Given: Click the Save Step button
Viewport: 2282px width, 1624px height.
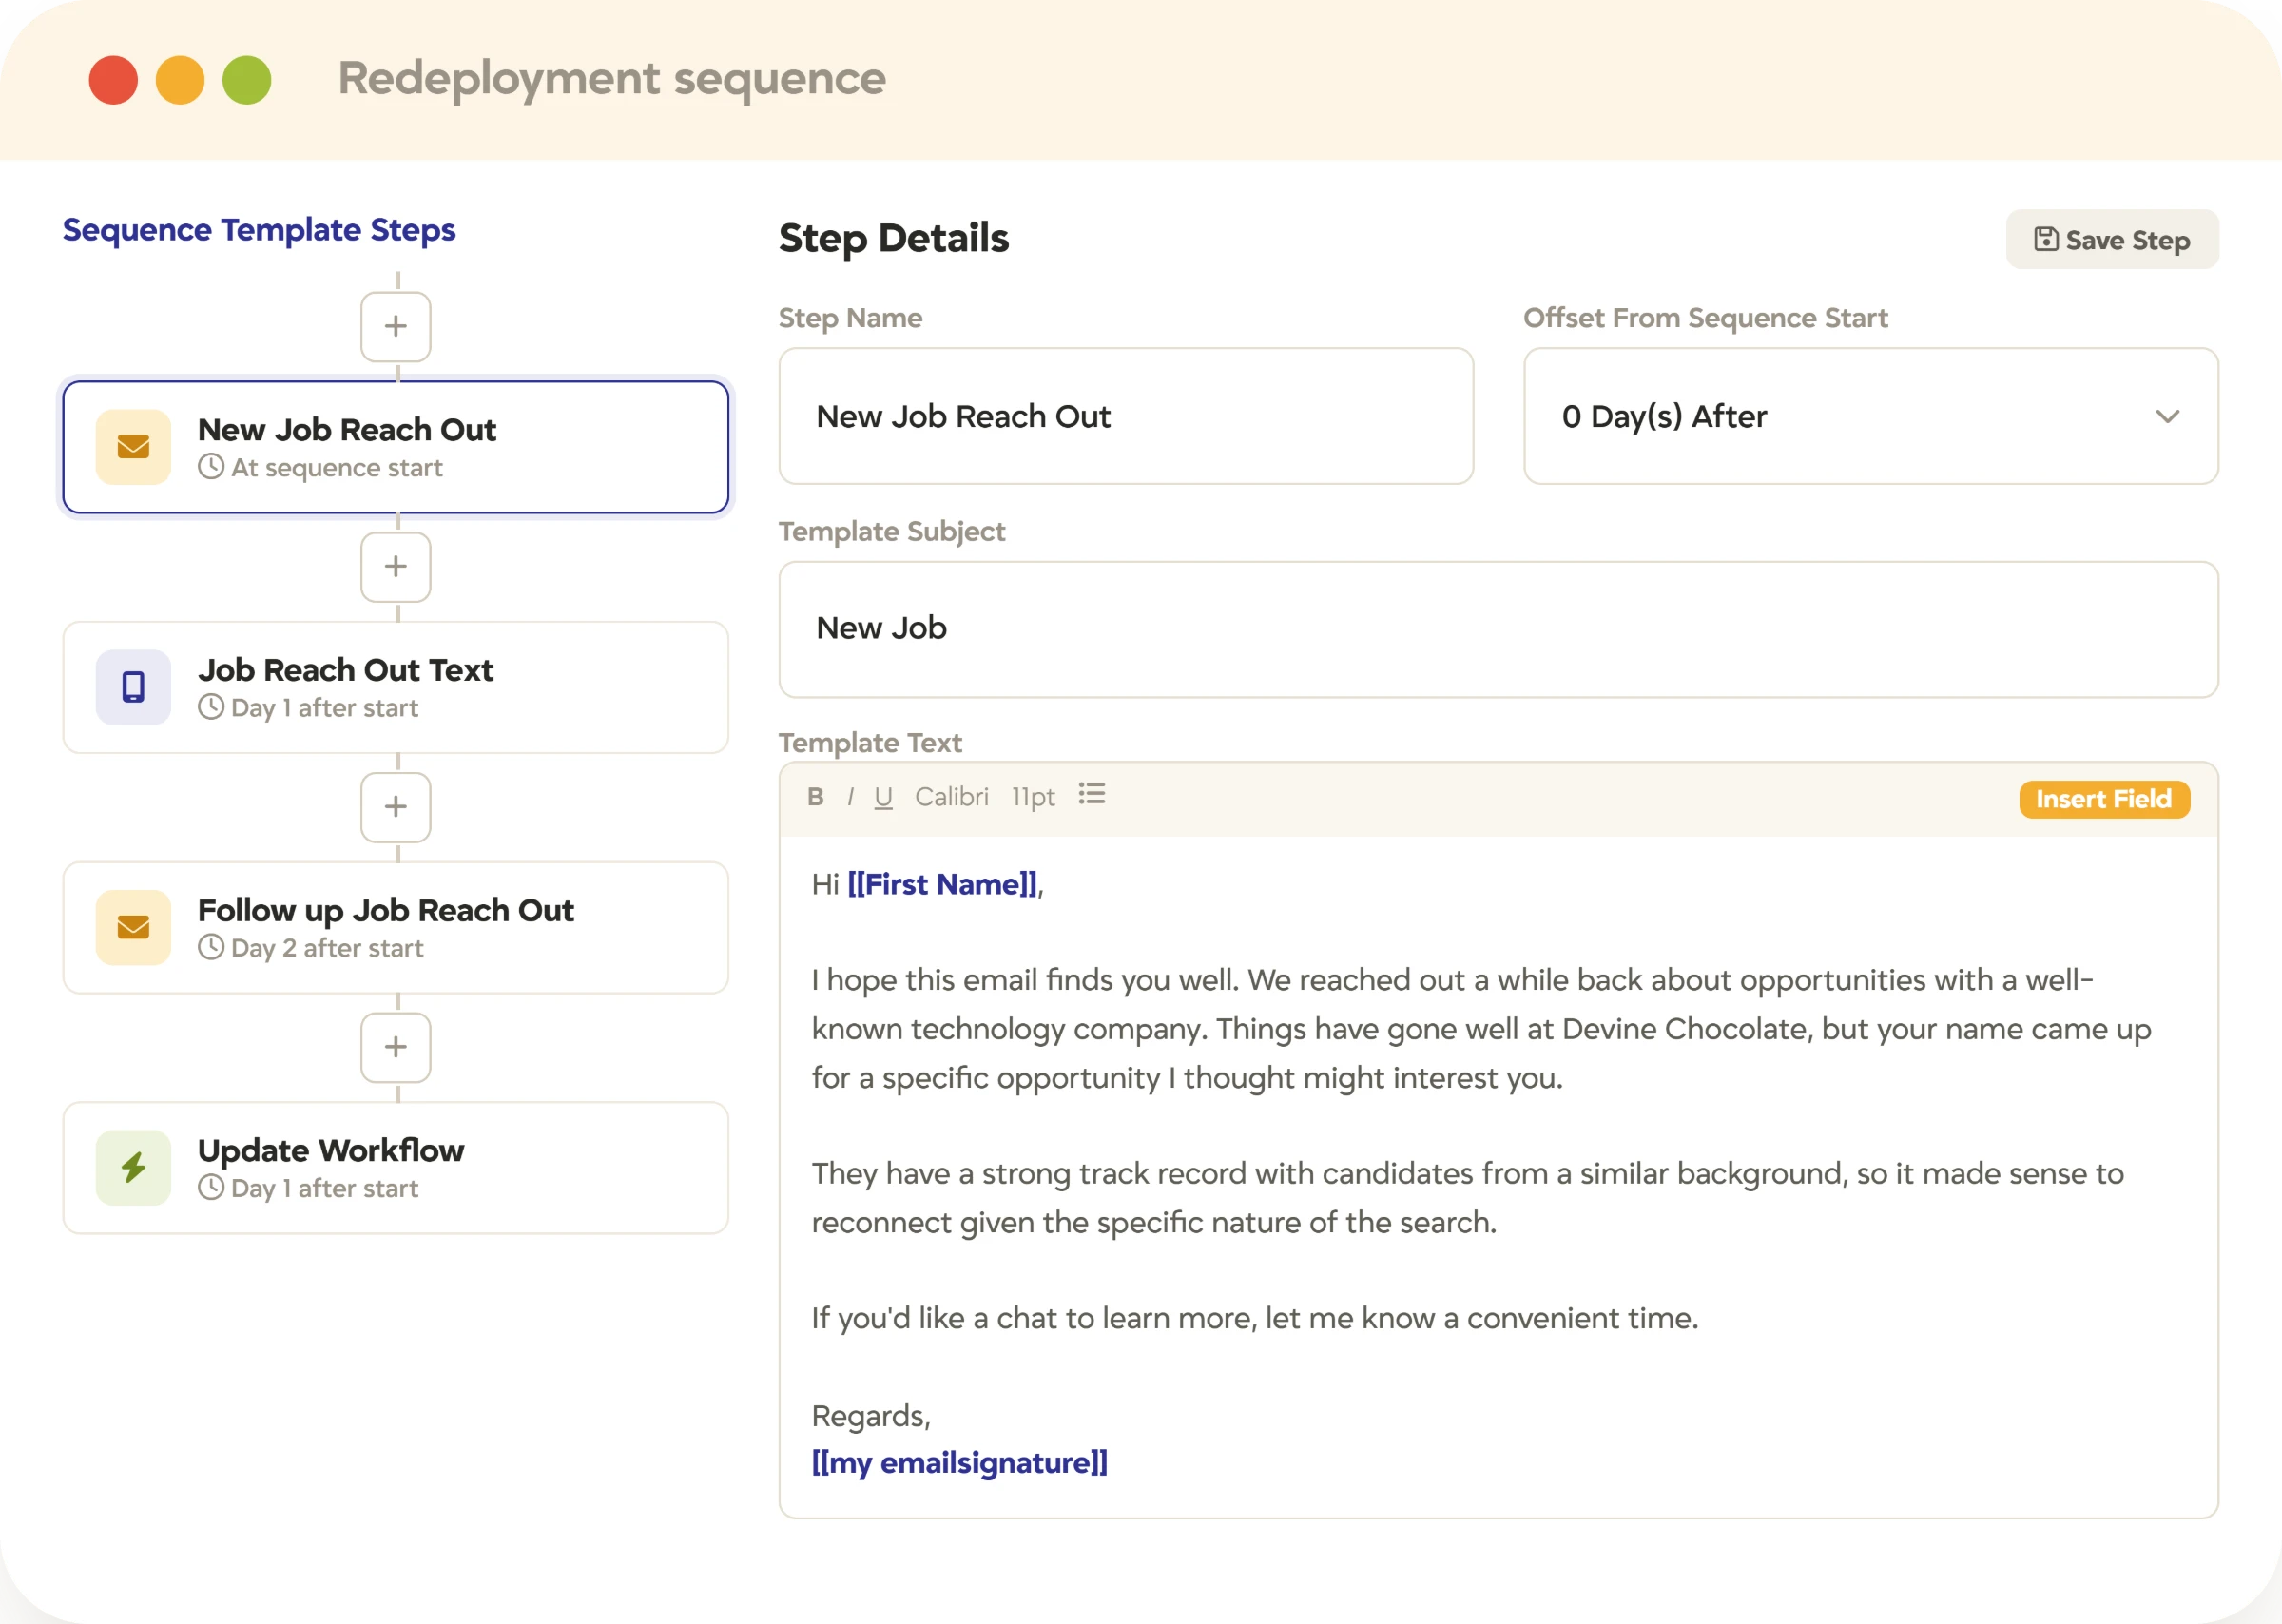Looking at the screenshot, I should [2112, 239].
